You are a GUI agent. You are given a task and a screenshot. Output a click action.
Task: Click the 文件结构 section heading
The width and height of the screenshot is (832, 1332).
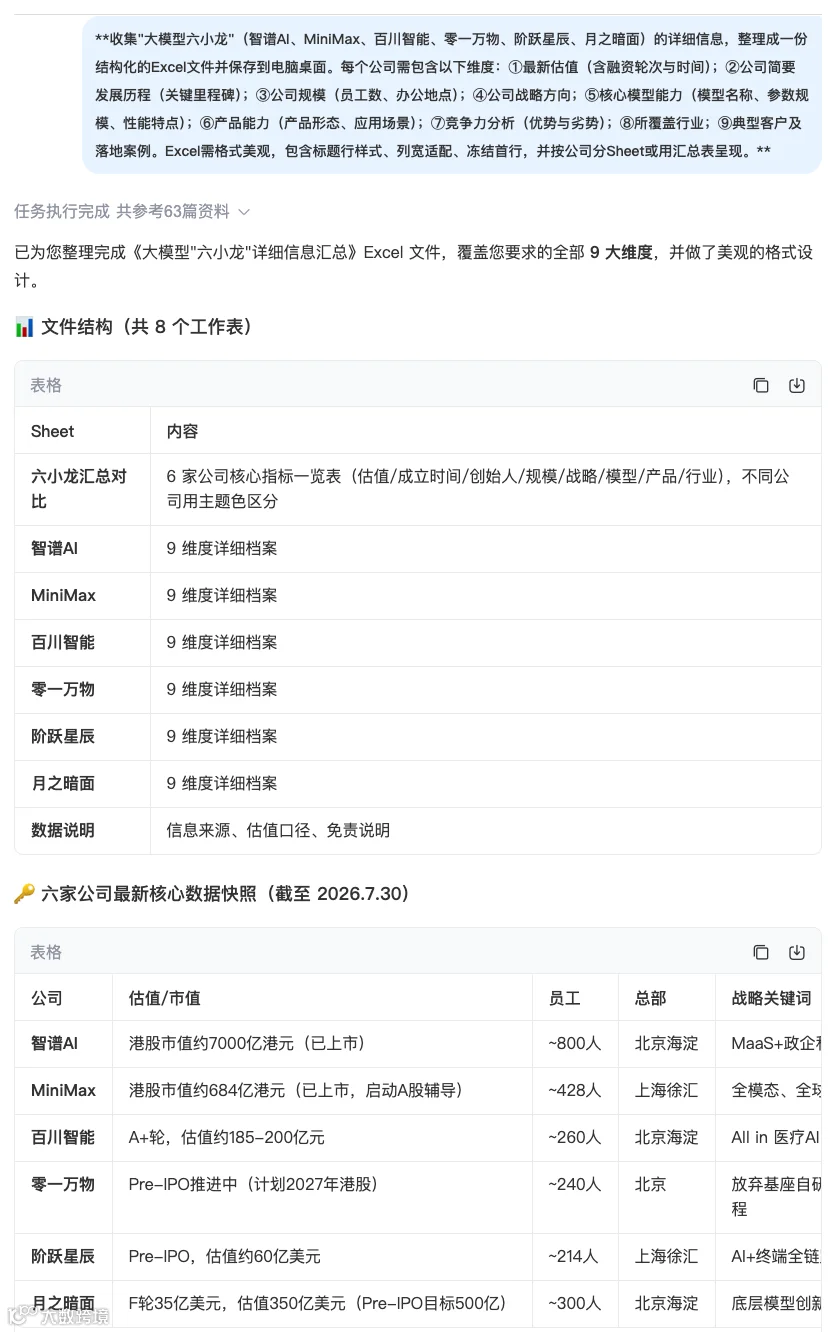[134, 327]
